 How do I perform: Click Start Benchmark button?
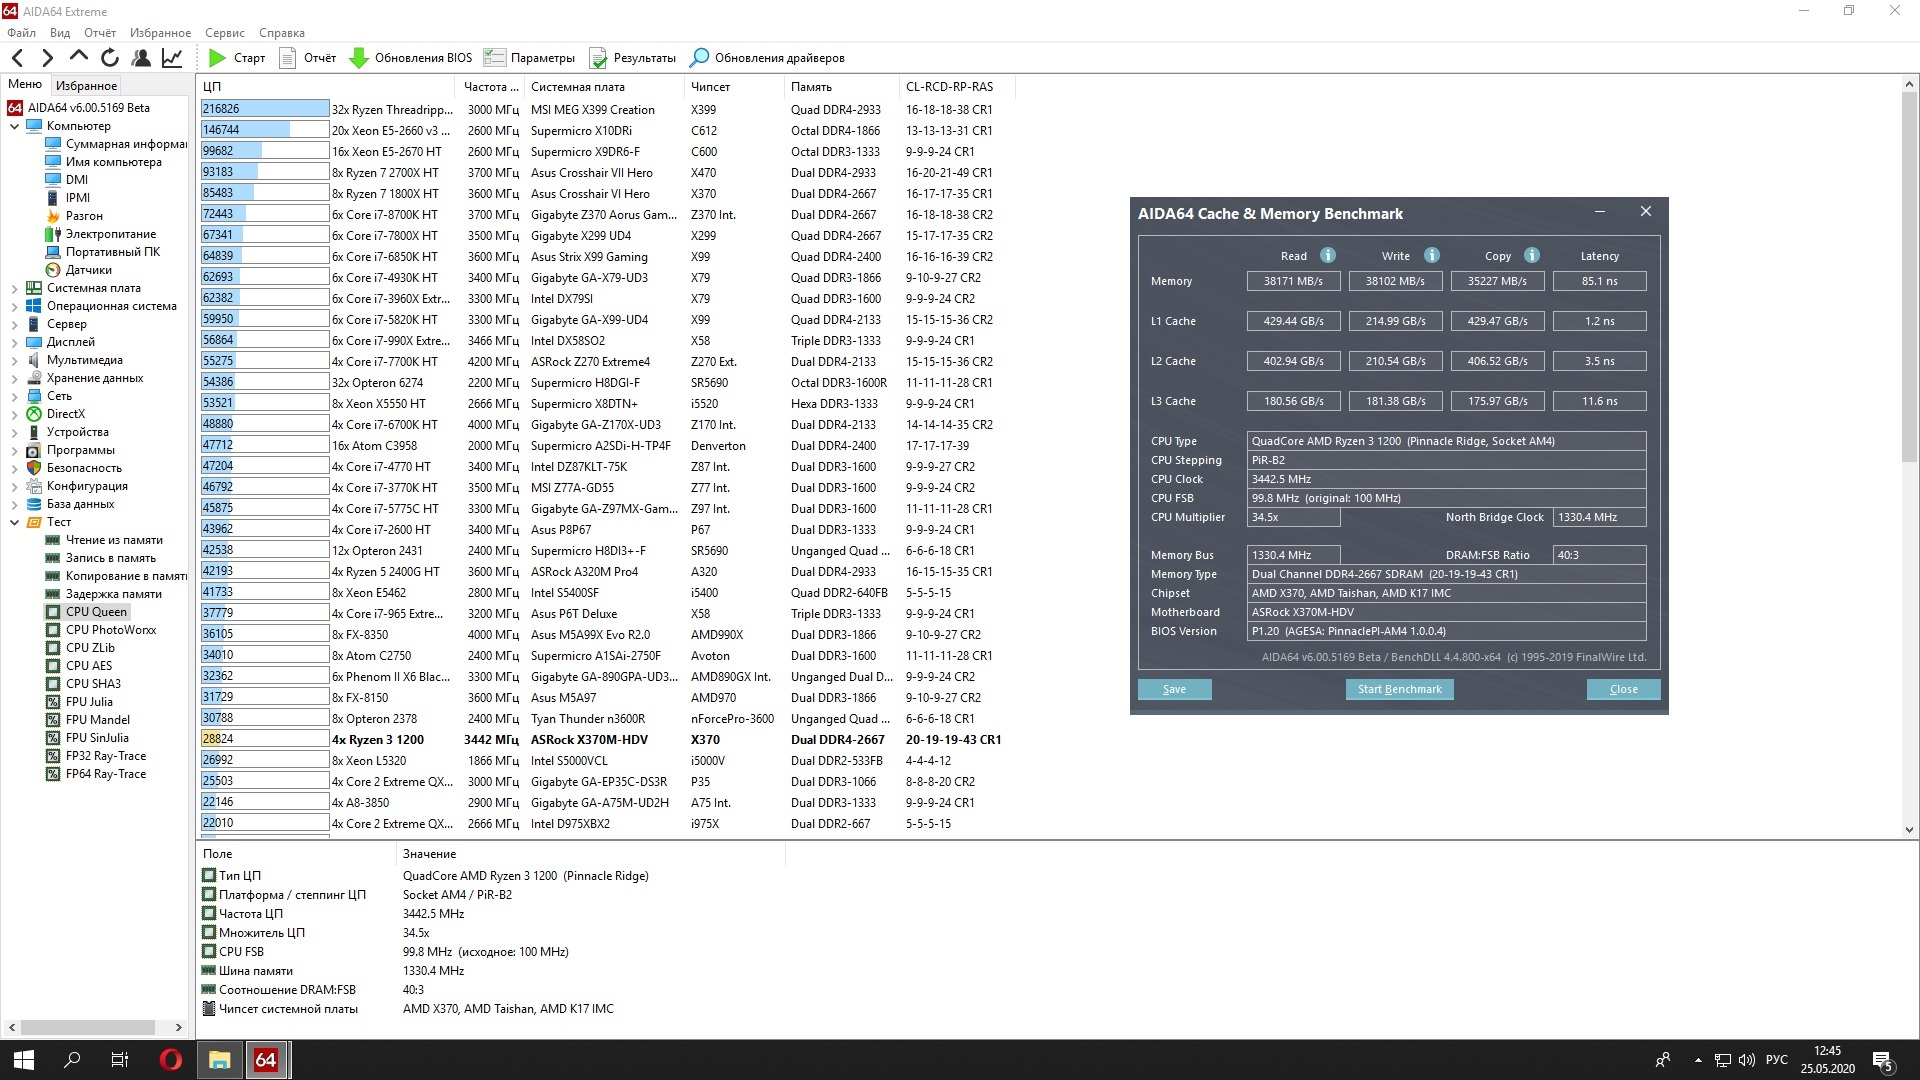1399,689
